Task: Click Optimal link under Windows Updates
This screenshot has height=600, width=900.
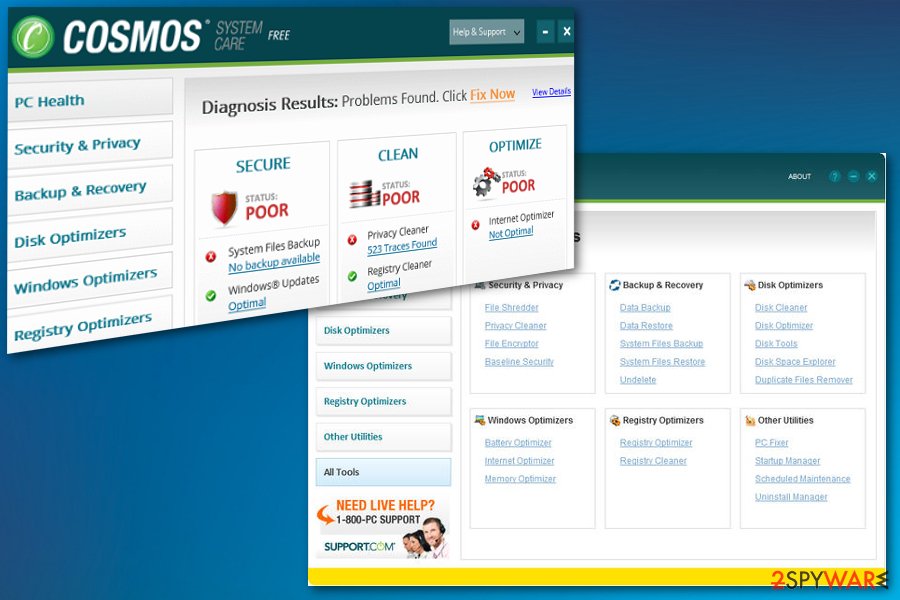Action: 247,304
